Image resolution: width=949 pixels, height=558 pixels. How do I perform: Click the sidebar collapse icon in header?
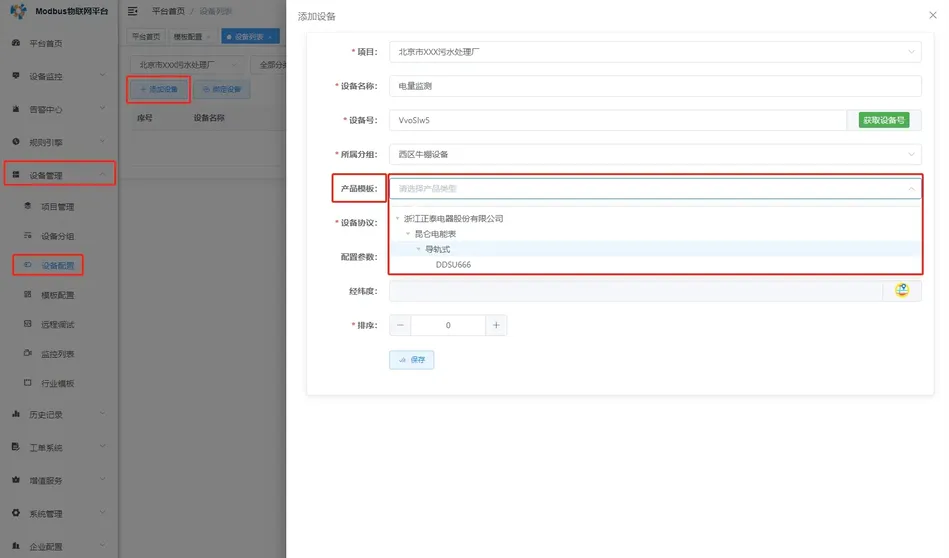click(133, 11)
